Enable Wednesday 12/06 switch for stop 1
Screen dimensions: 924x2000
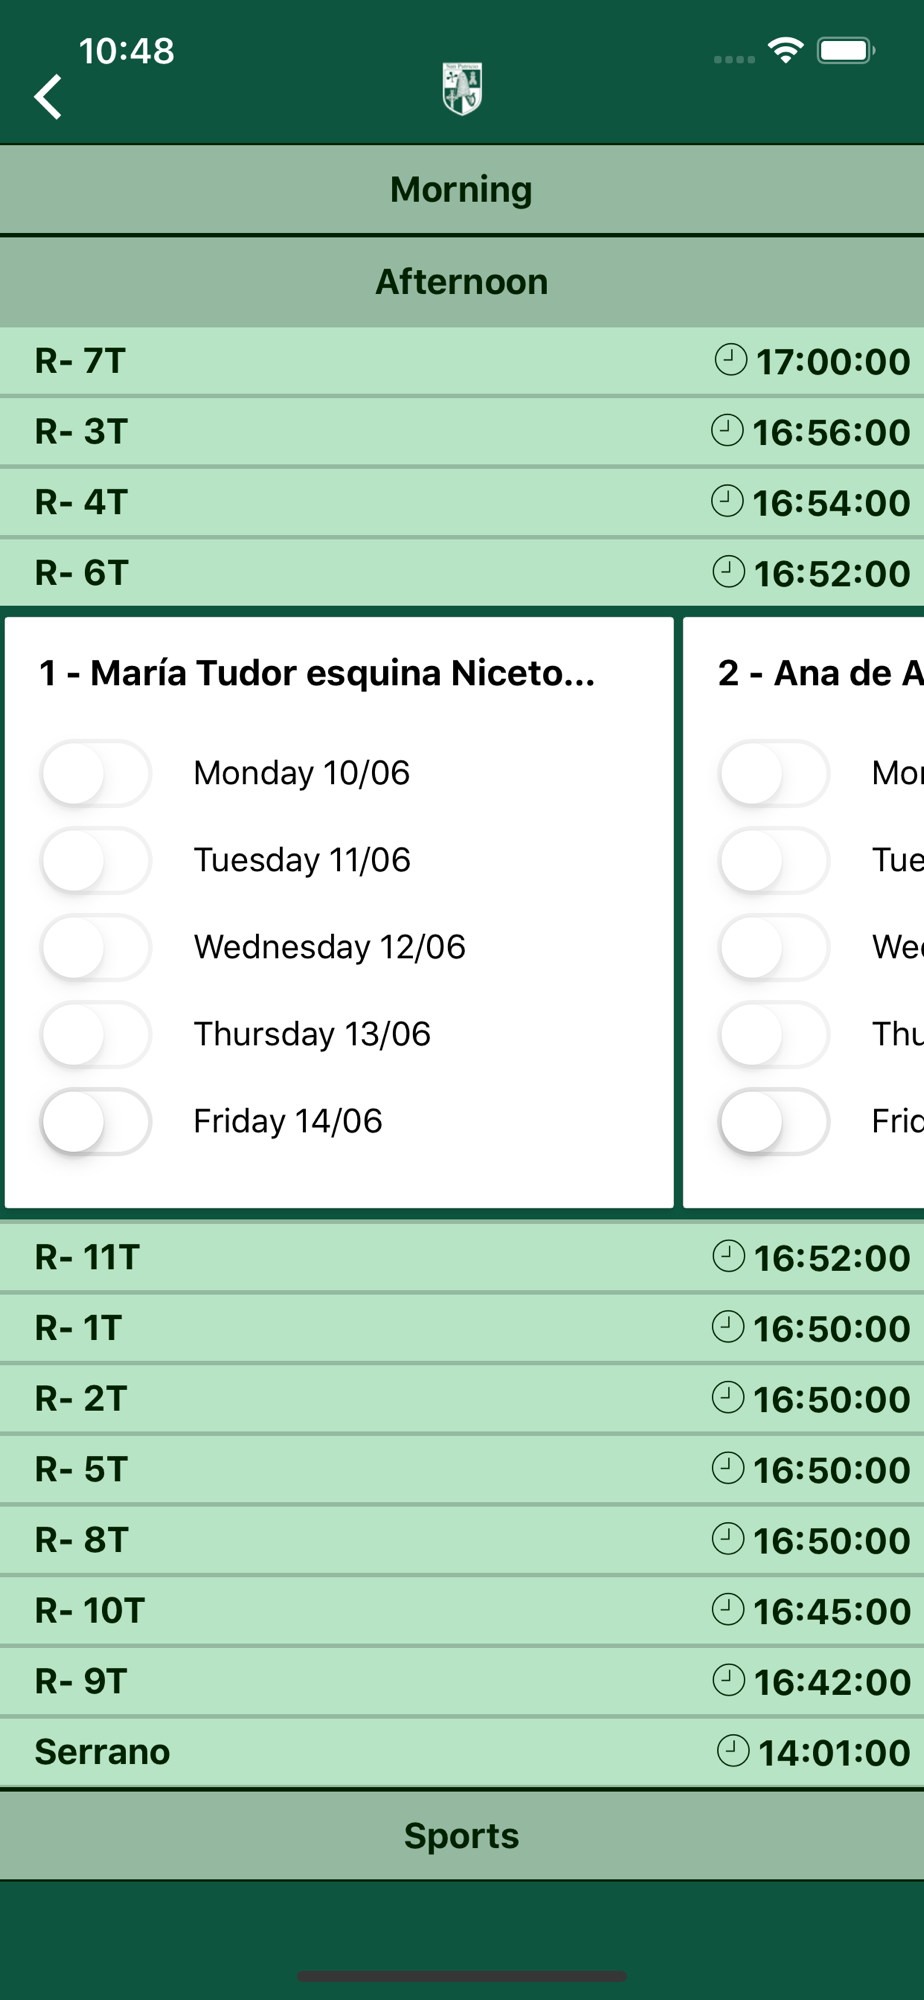coord(95,947)
